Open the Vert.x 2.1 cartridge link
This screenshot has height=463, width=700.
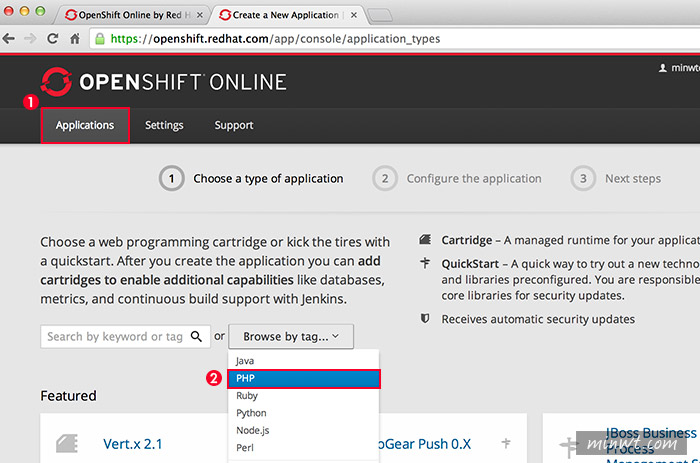pyautogui.click(x=133, y=444)
